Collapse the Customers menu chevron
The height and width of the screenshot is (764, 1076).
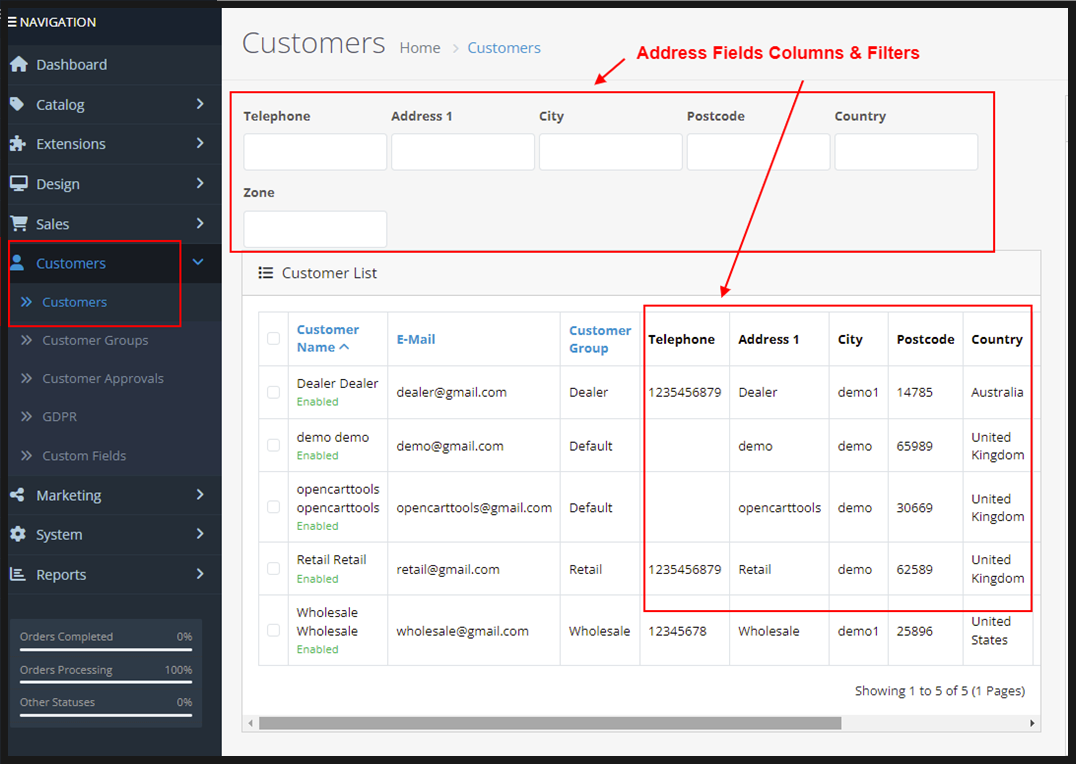click(198, 263)
